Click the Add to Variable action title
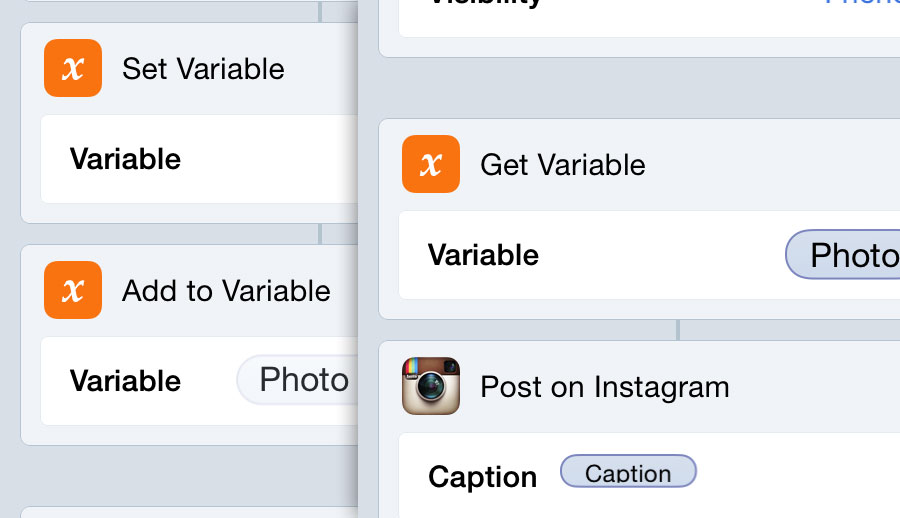 pos(226,291)
